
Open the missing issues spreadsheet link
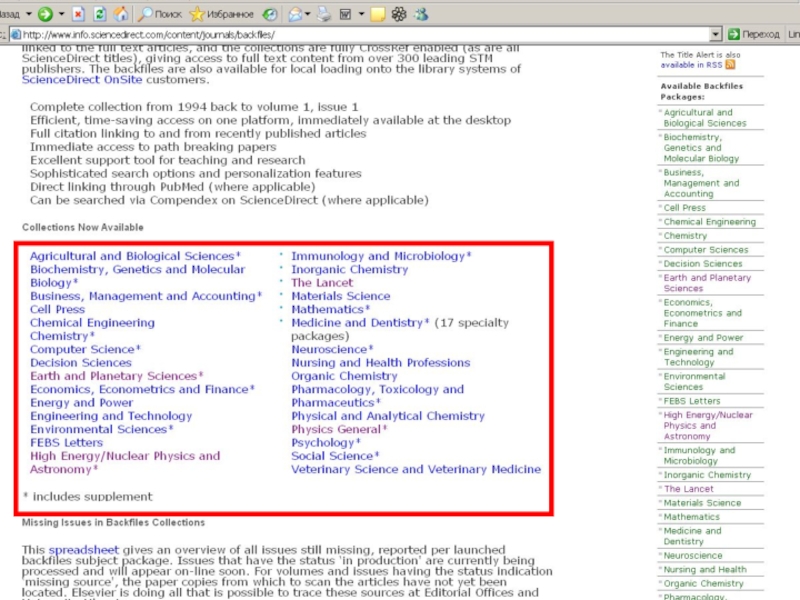click(83, 550)
